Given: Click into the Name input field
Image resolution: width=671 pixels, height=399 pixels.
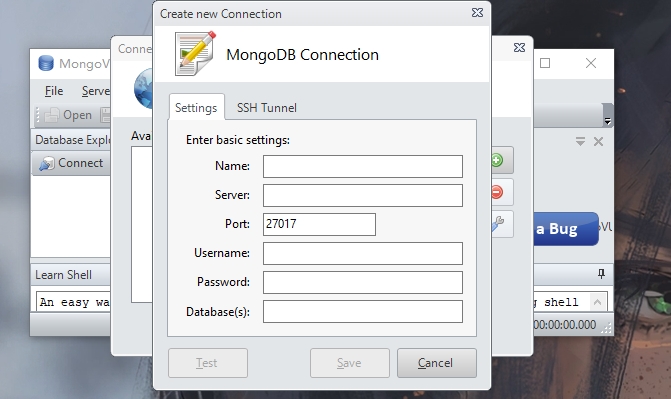Looking at the screenshot, I should [x=362, y=167].
